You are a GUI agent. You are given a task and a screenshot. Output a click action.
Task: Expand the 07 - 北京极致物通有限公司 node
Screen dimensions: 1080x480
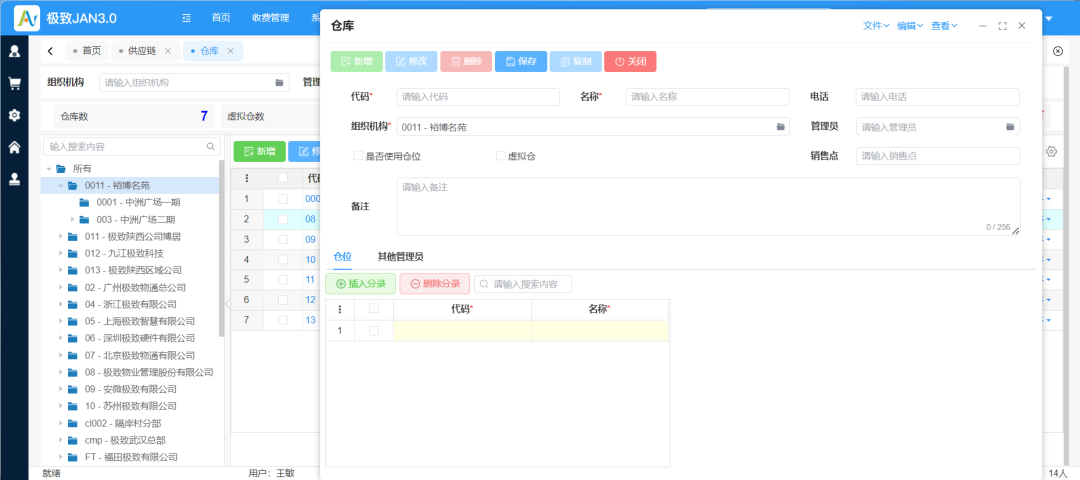[61, 355]
